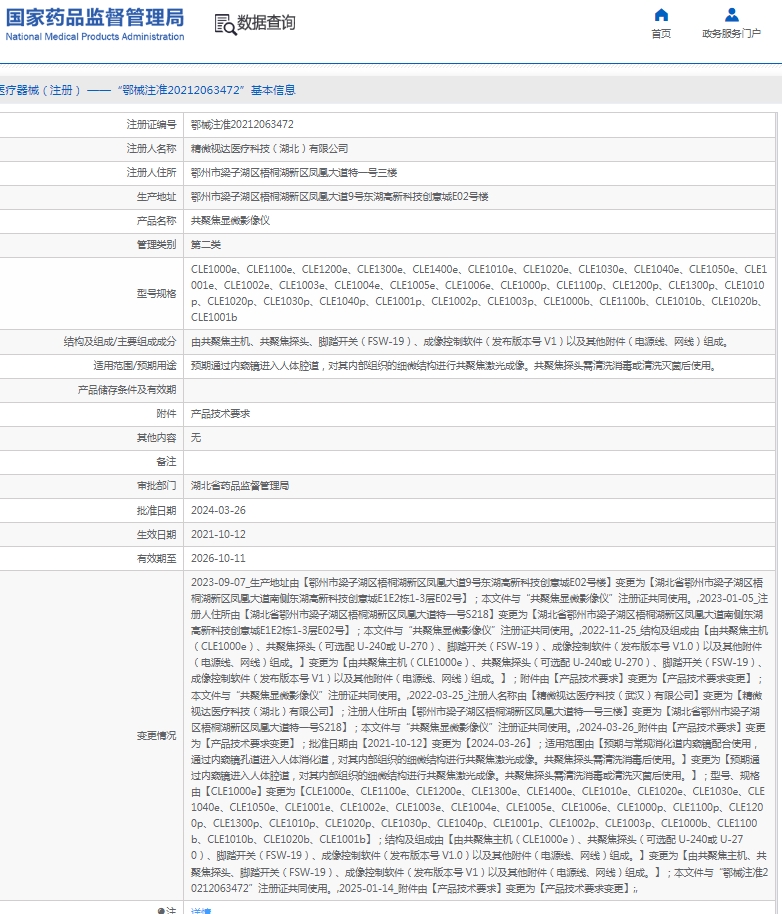Click the 生效日期 label

(156, 535)
